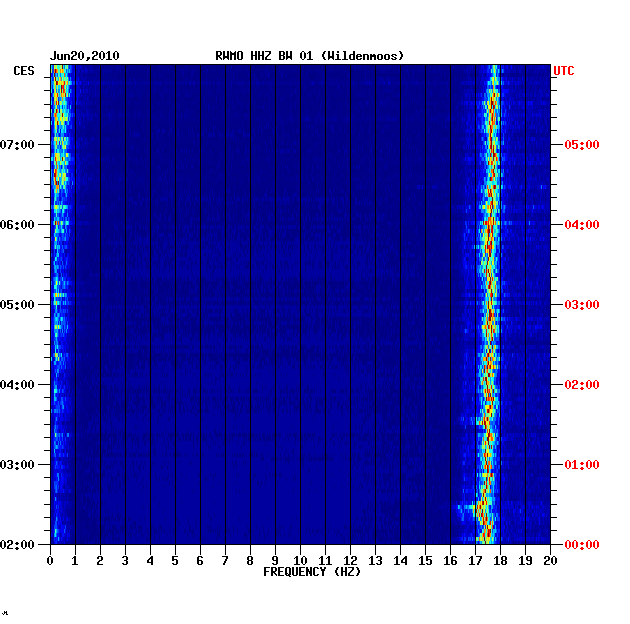The height and width of the screenshot is (624, 630).
Task: Click the black 05:00 CES time label
Action: (17, 305)
